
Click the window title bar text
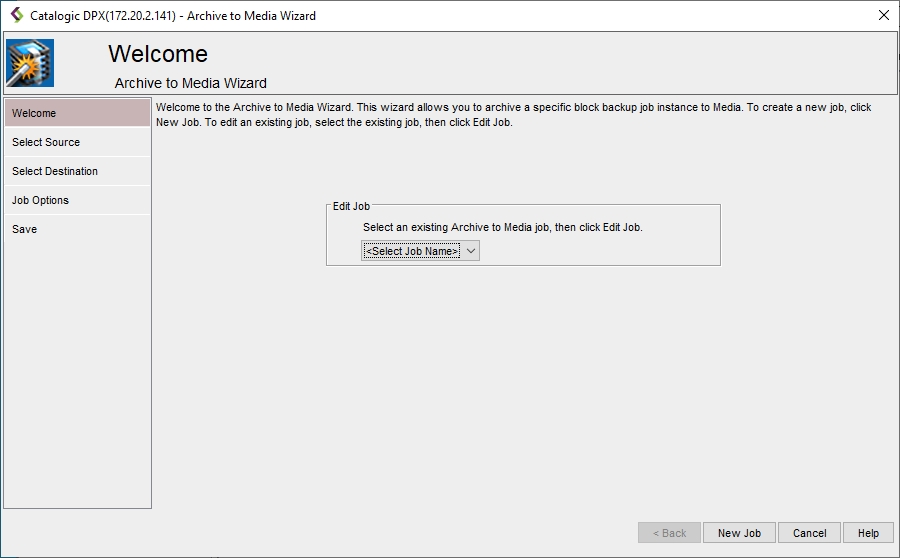point(173,15)
